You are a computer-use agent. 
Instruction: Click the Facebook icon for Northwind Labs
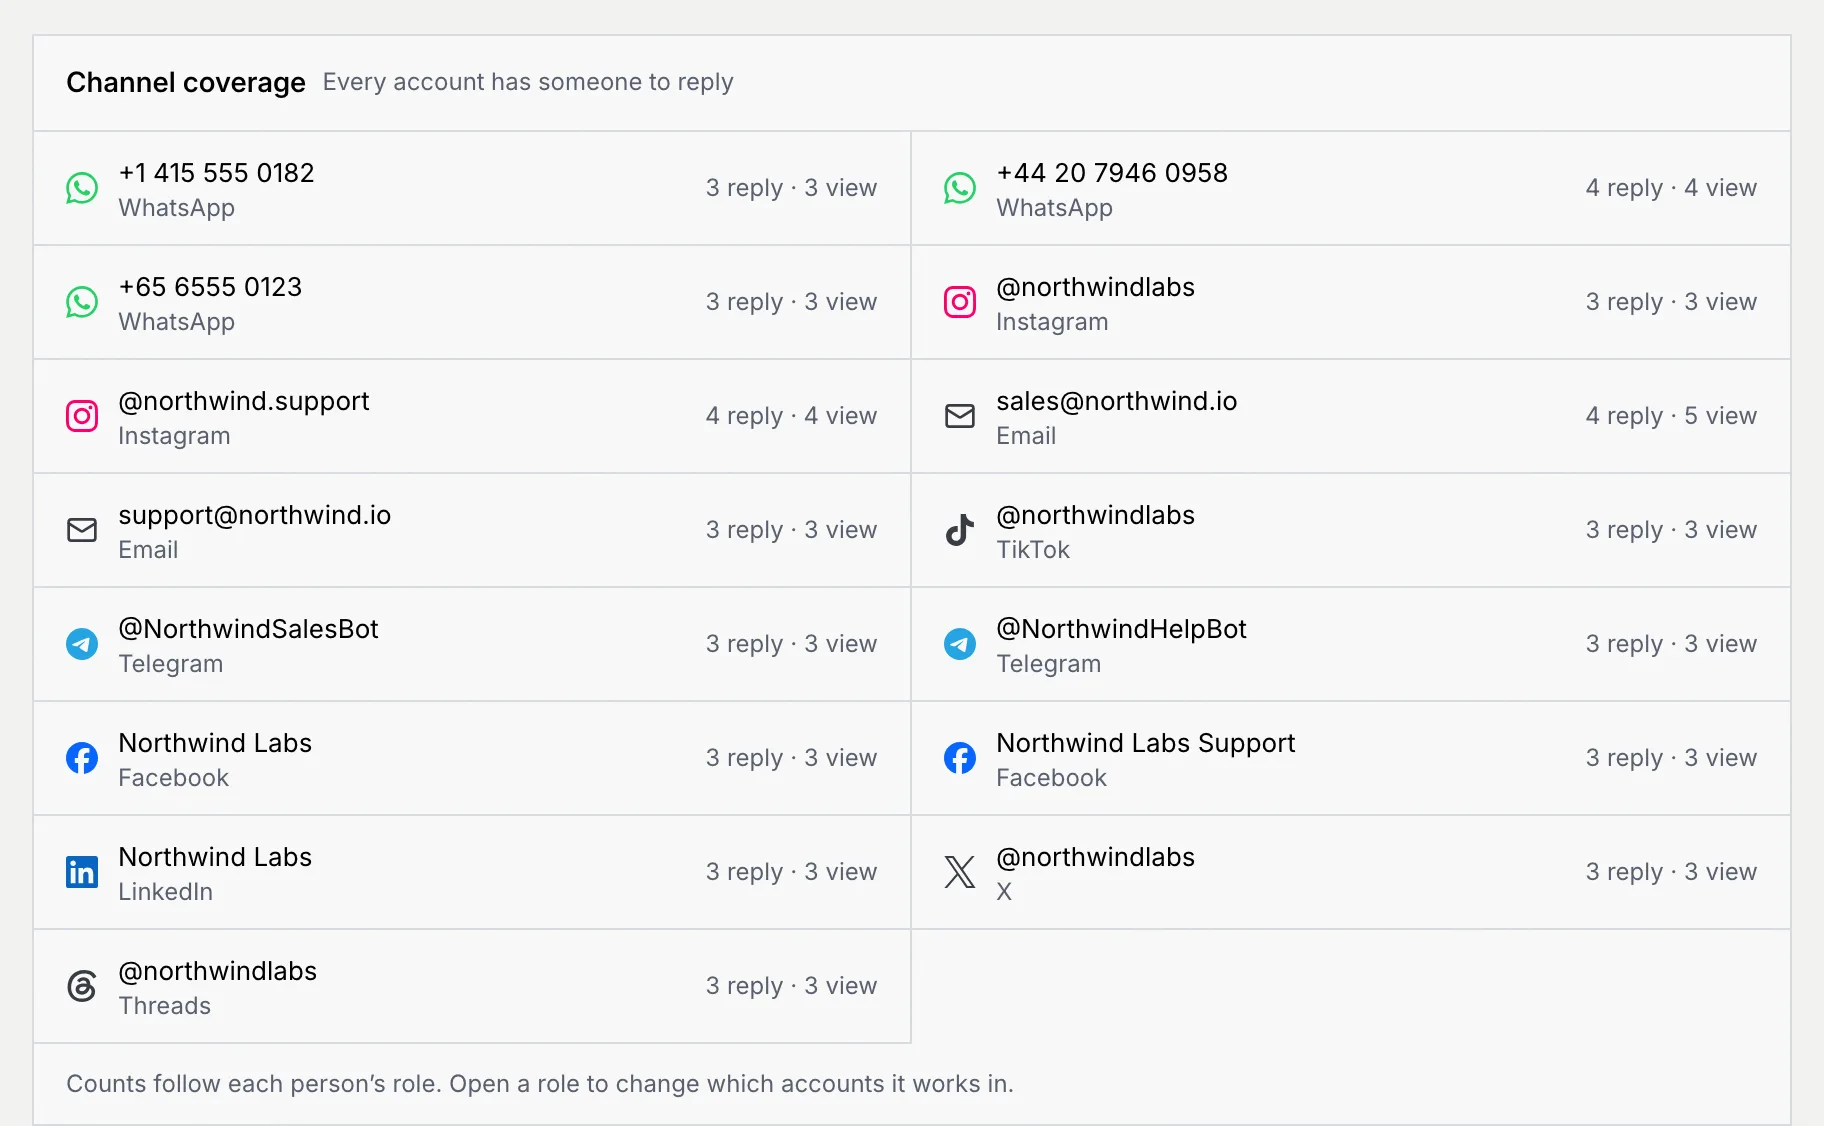[x=82, y=758]
